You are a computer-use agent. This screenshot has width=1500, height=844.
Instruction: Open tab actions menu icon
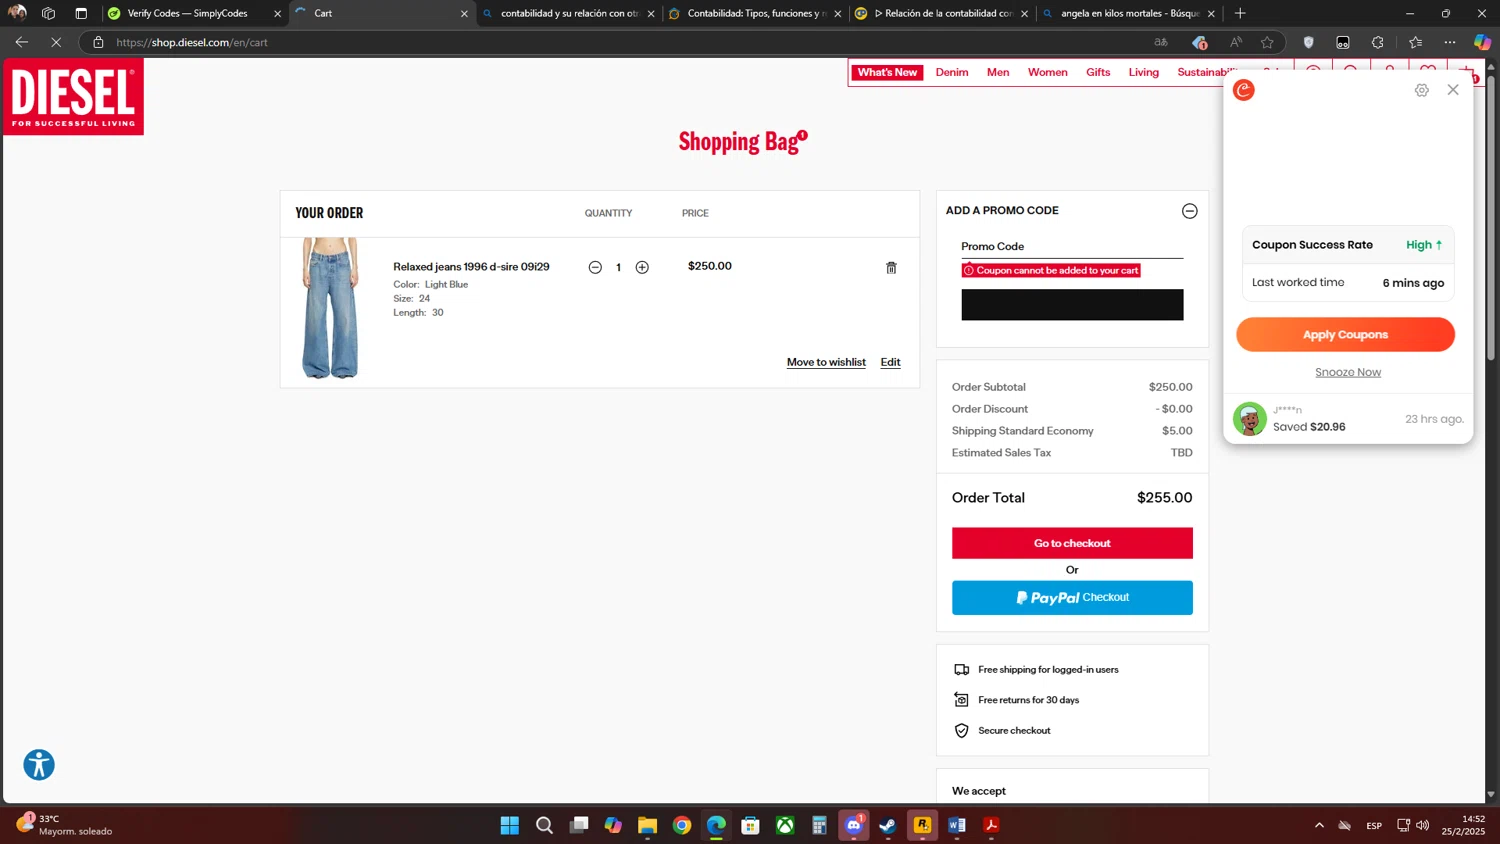[x=81, y=13]
